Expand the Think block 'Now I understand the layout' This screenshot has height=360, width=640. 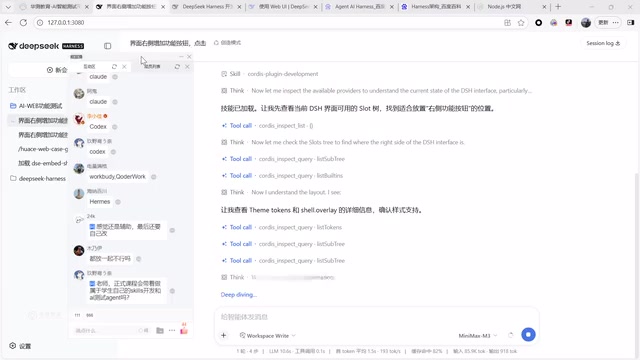pos(281,192)
